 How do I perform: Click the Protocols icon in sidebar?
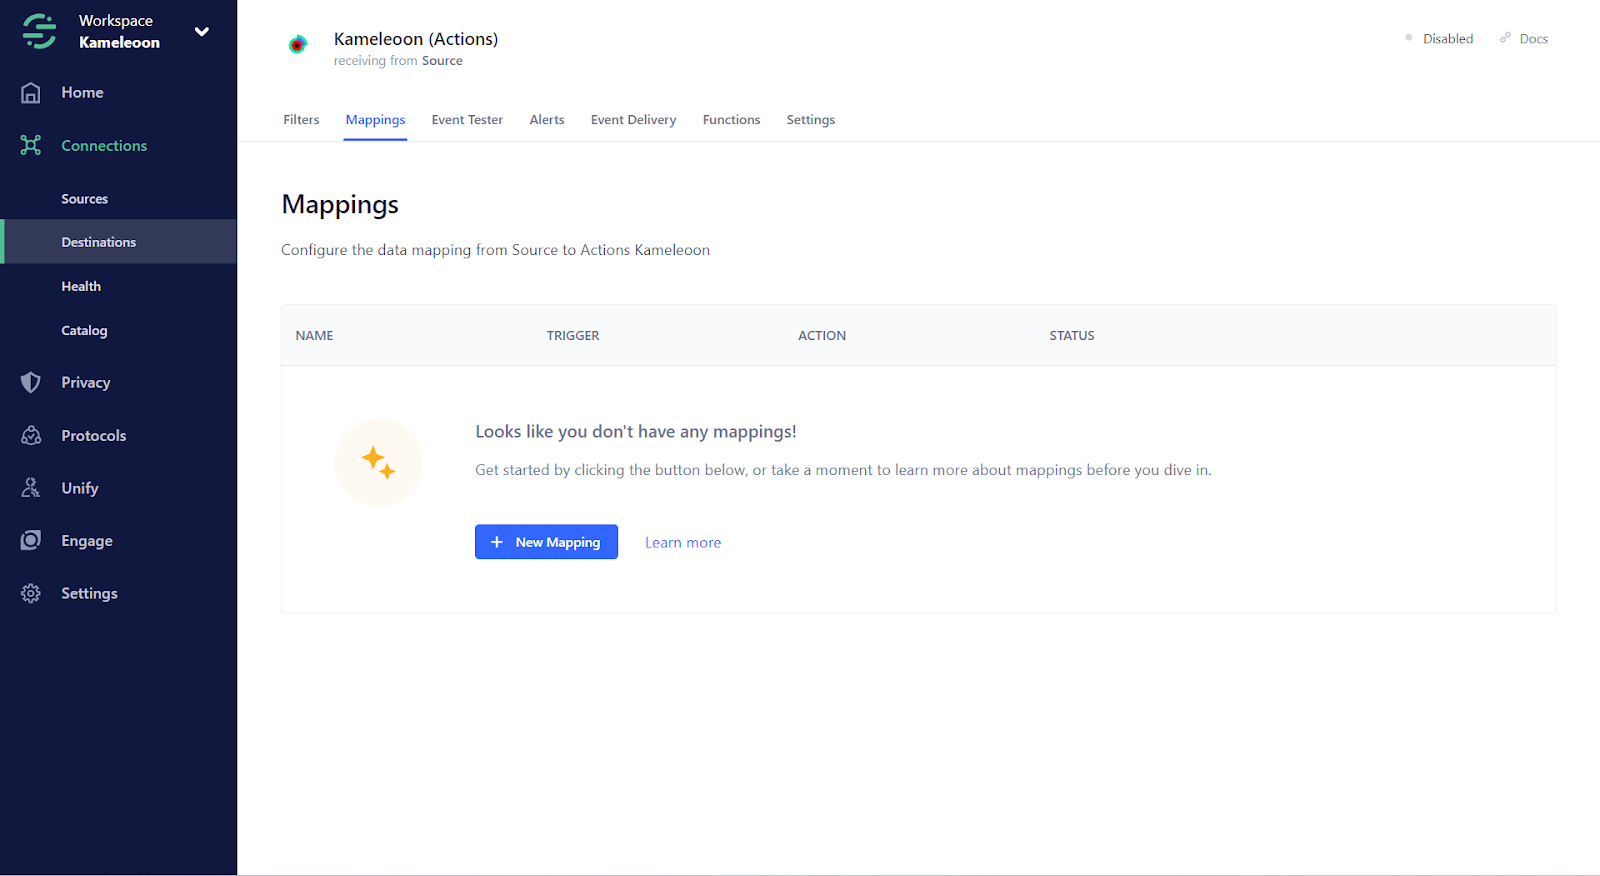(31, 435)
